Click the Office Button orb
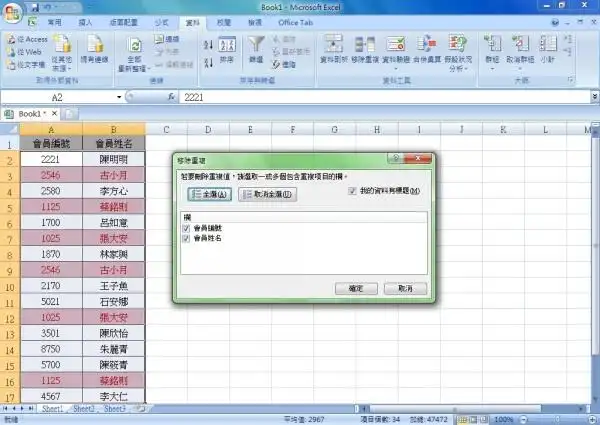Viewport: 600px width, 425px height. 12,13
